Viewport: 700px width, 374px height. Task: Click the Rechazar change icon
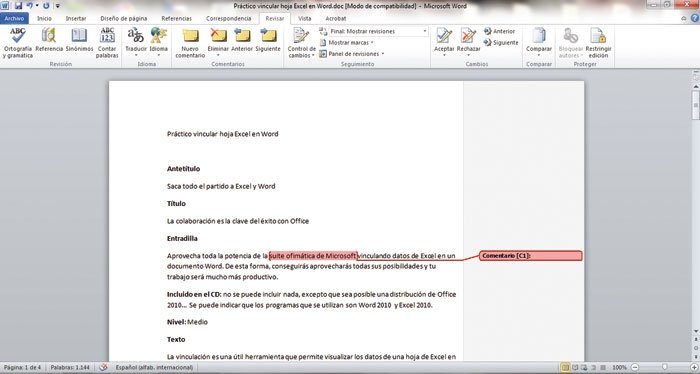468,36
